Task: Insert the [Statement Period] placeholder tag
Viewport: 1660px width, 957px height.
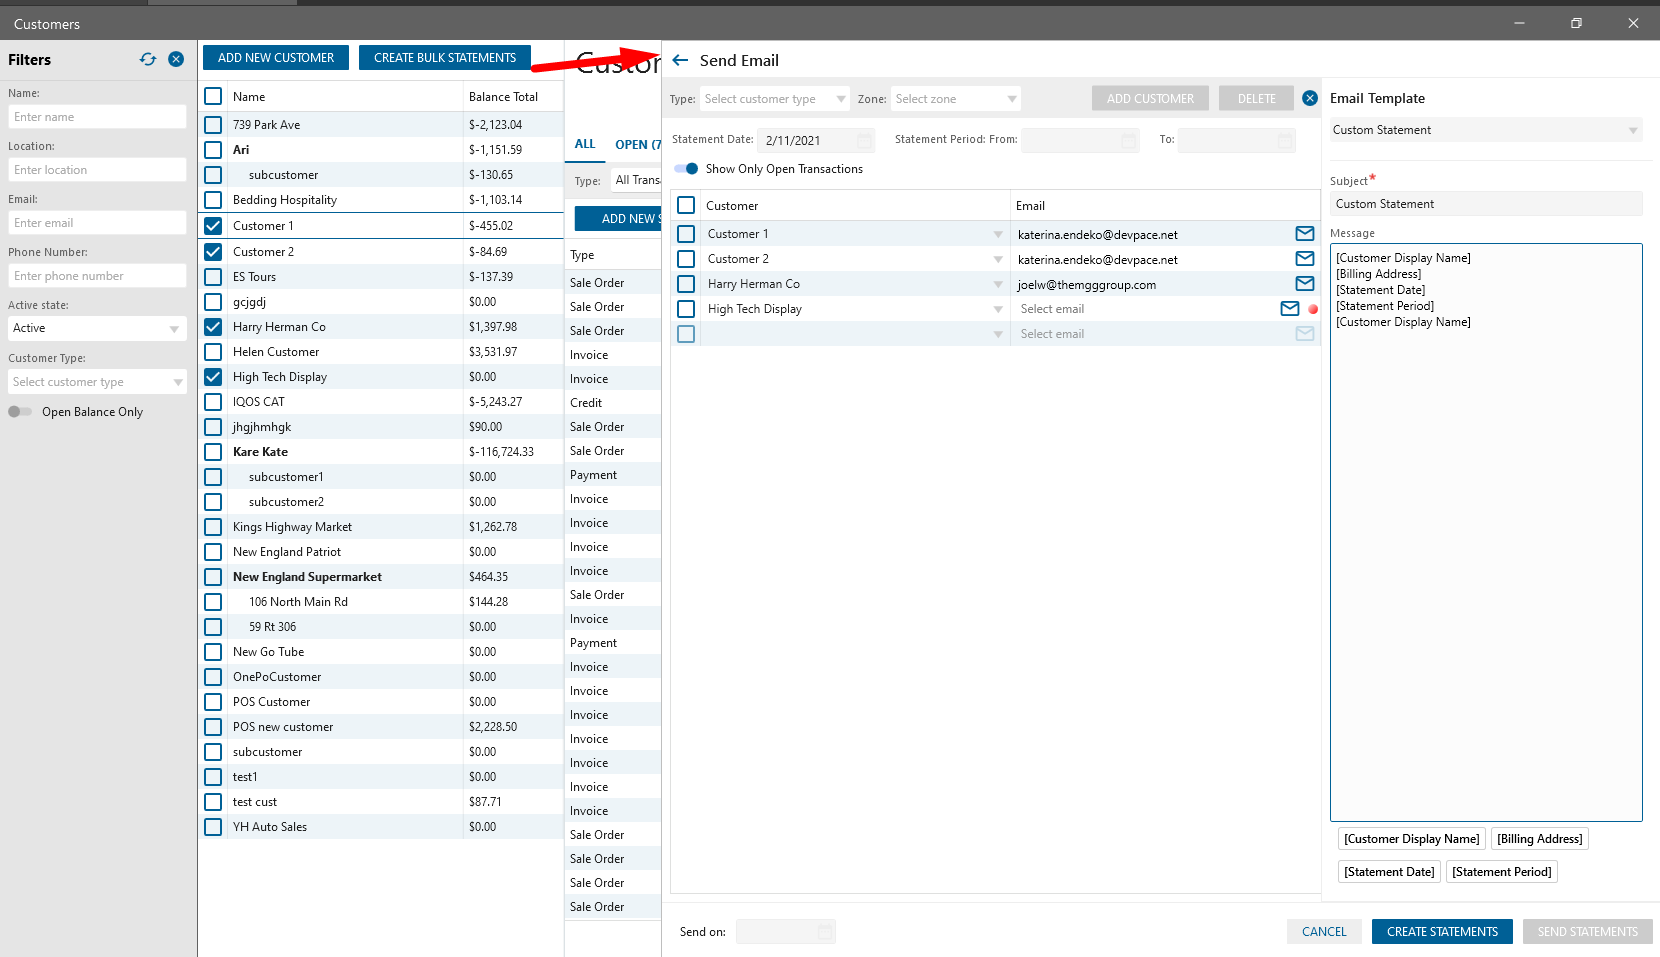Action: tap(1502, 872)
